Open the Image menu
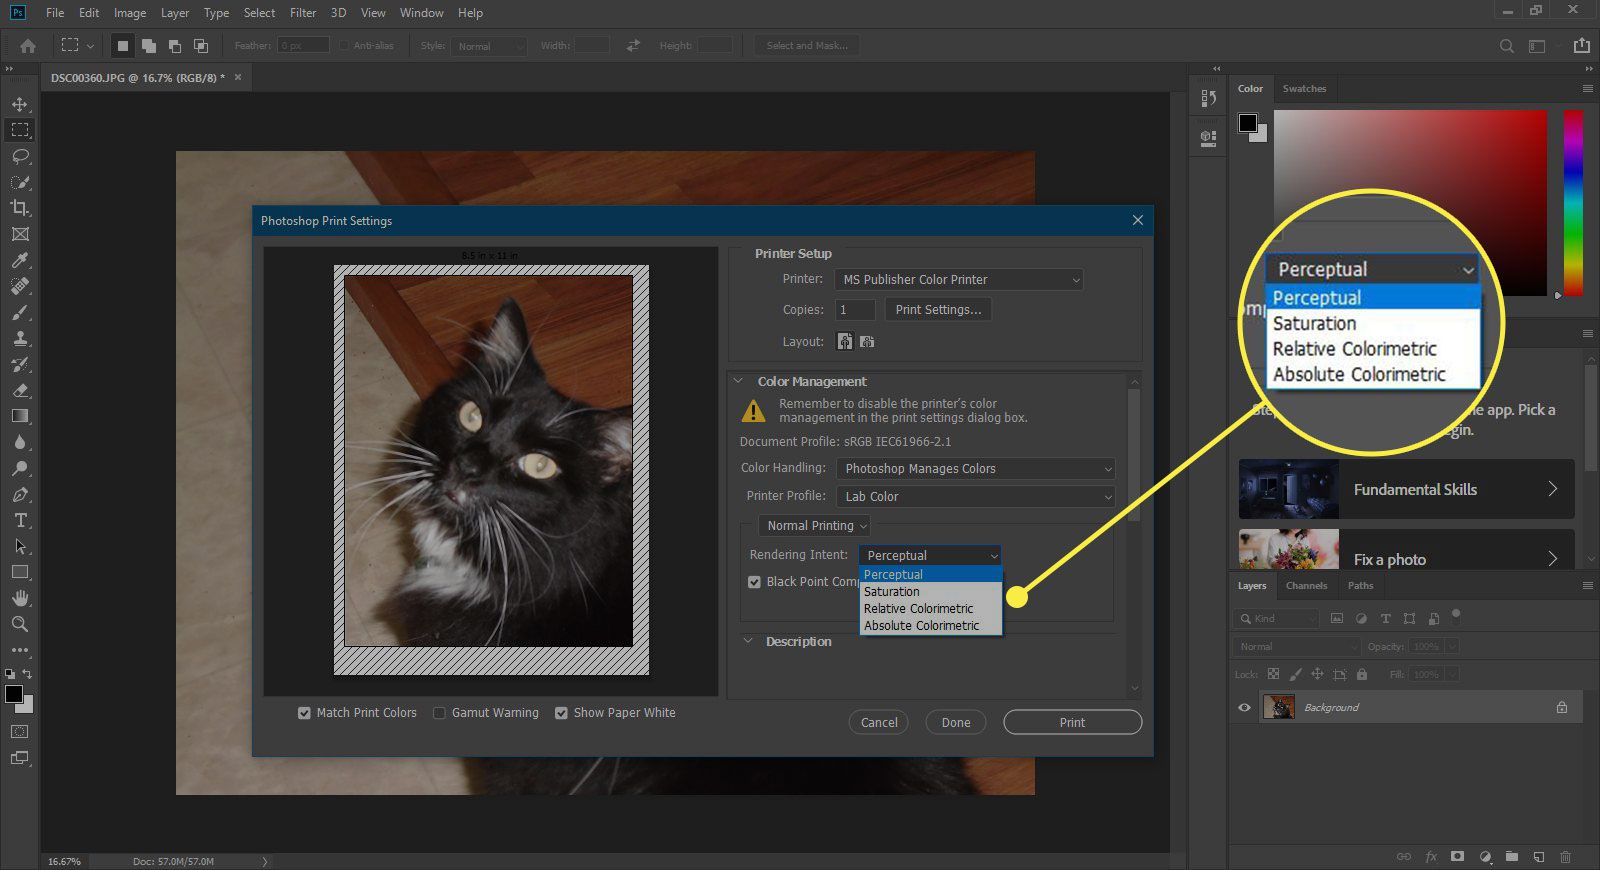The image size is (1600, 870). pyautogui.click(x=130, y=13)
